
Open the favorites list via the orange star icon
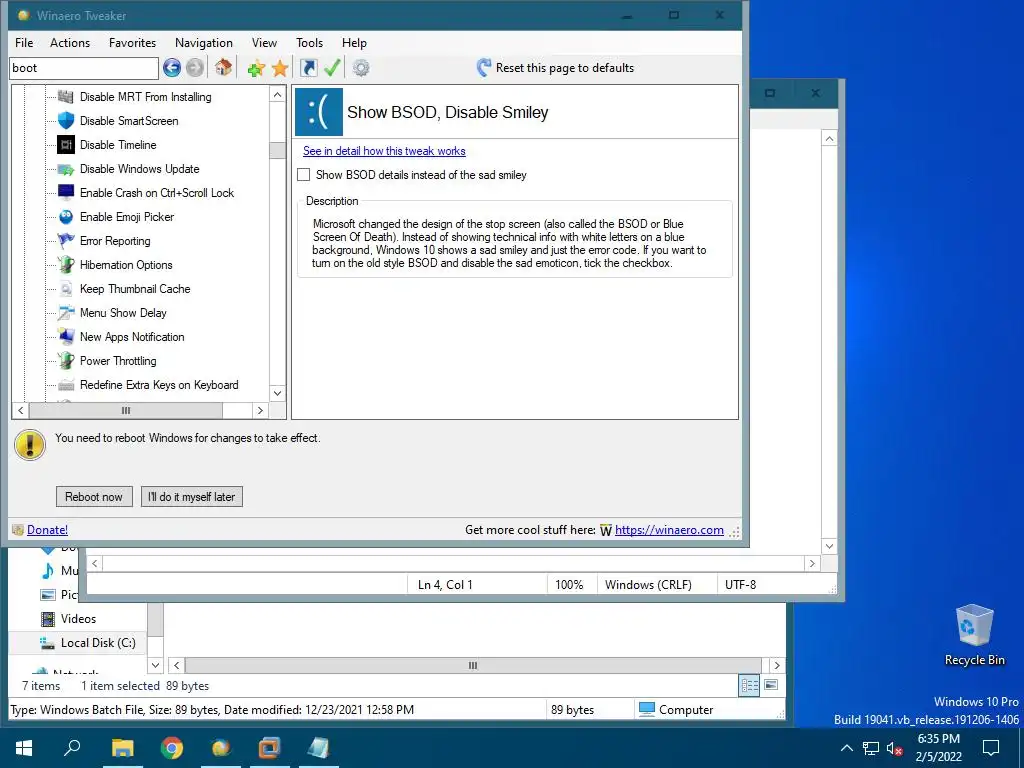click(280, 68)
